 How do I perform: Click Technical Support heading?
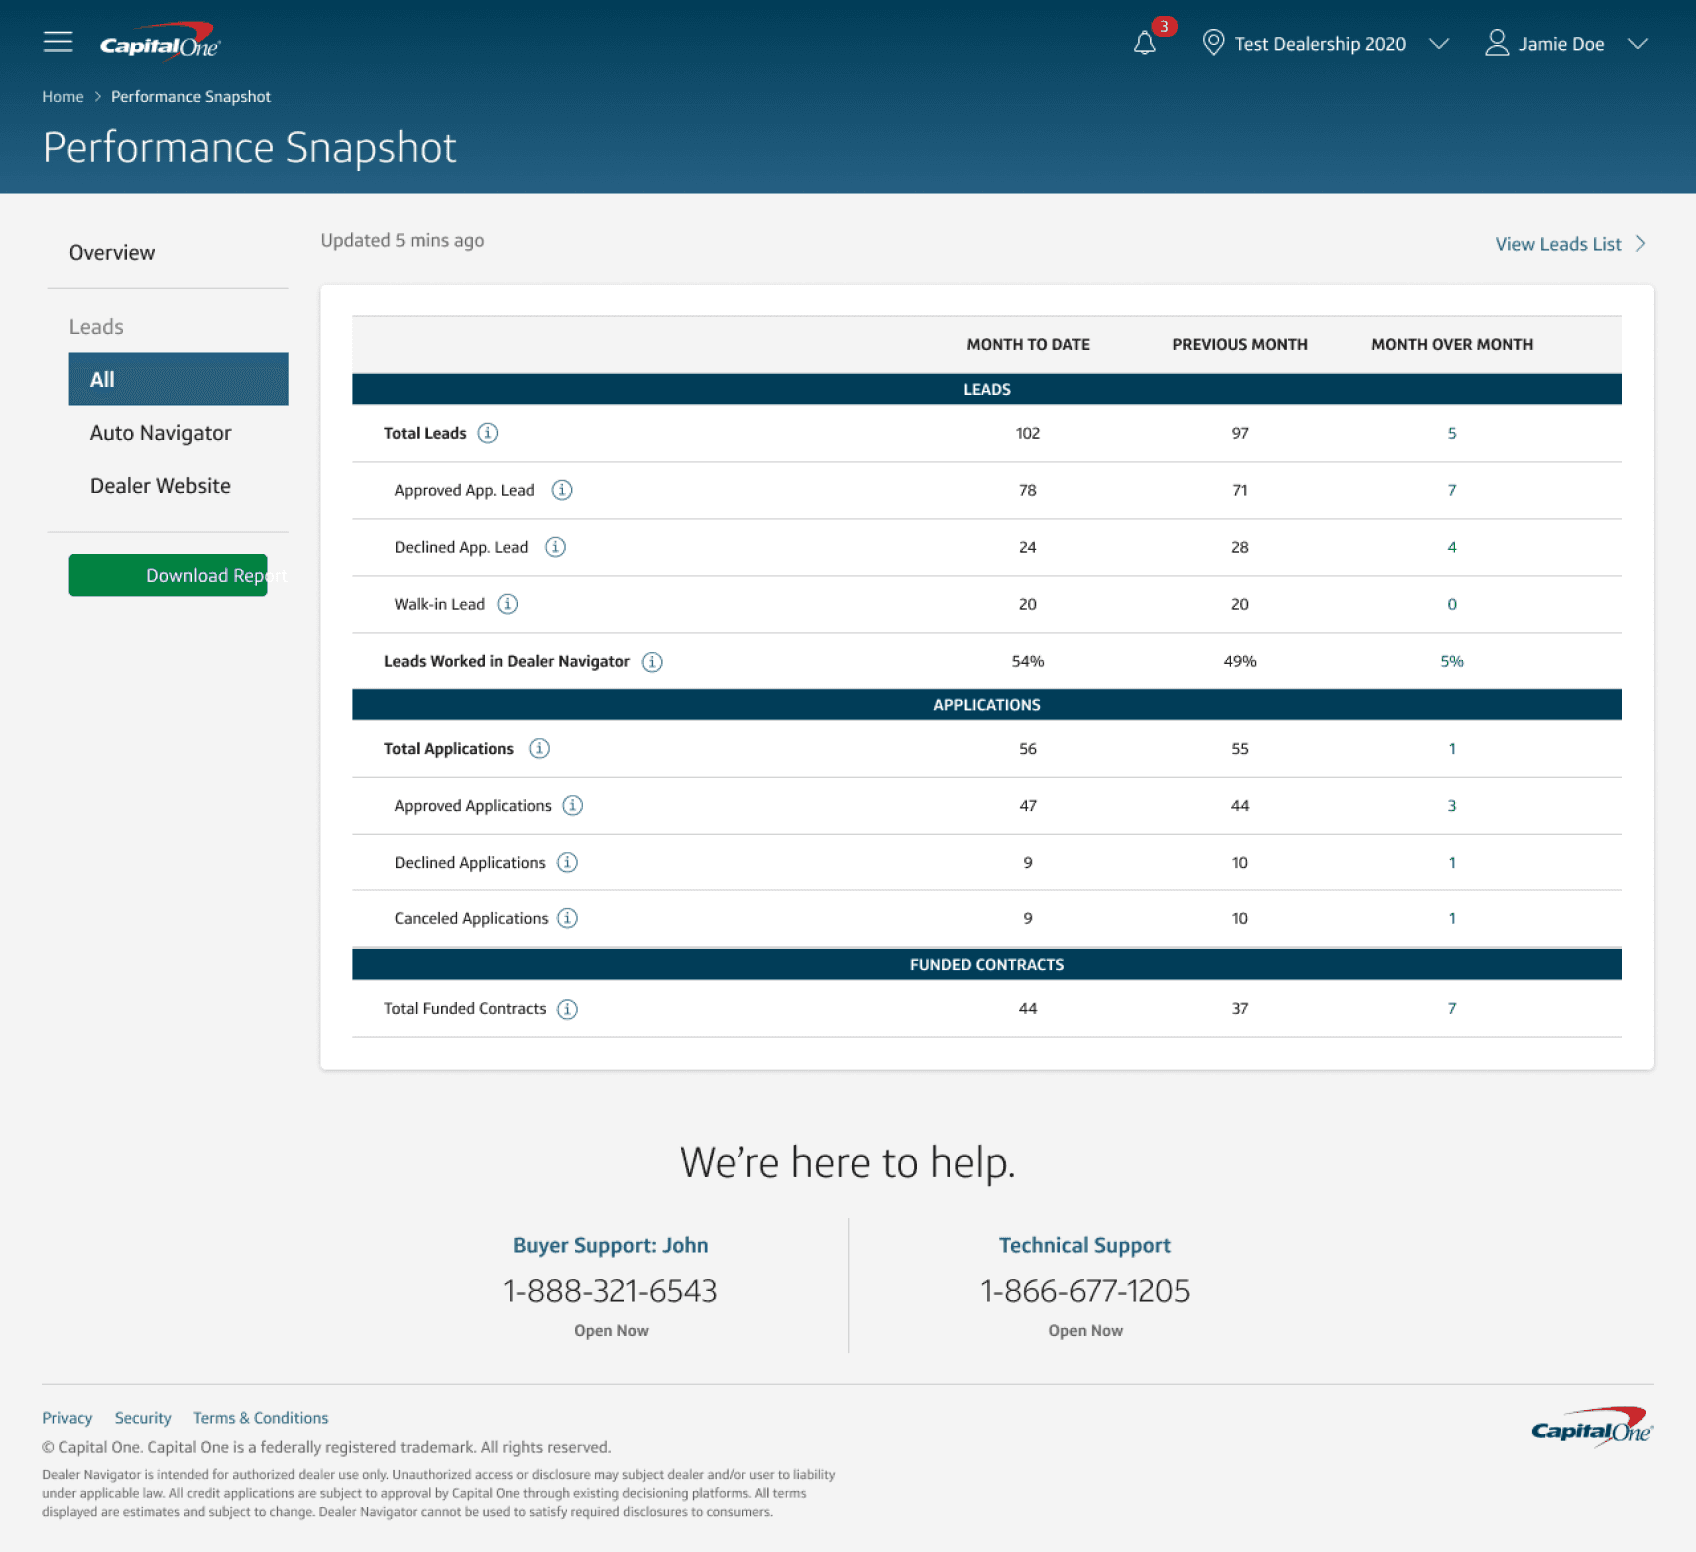[x=1085, y=1245]
